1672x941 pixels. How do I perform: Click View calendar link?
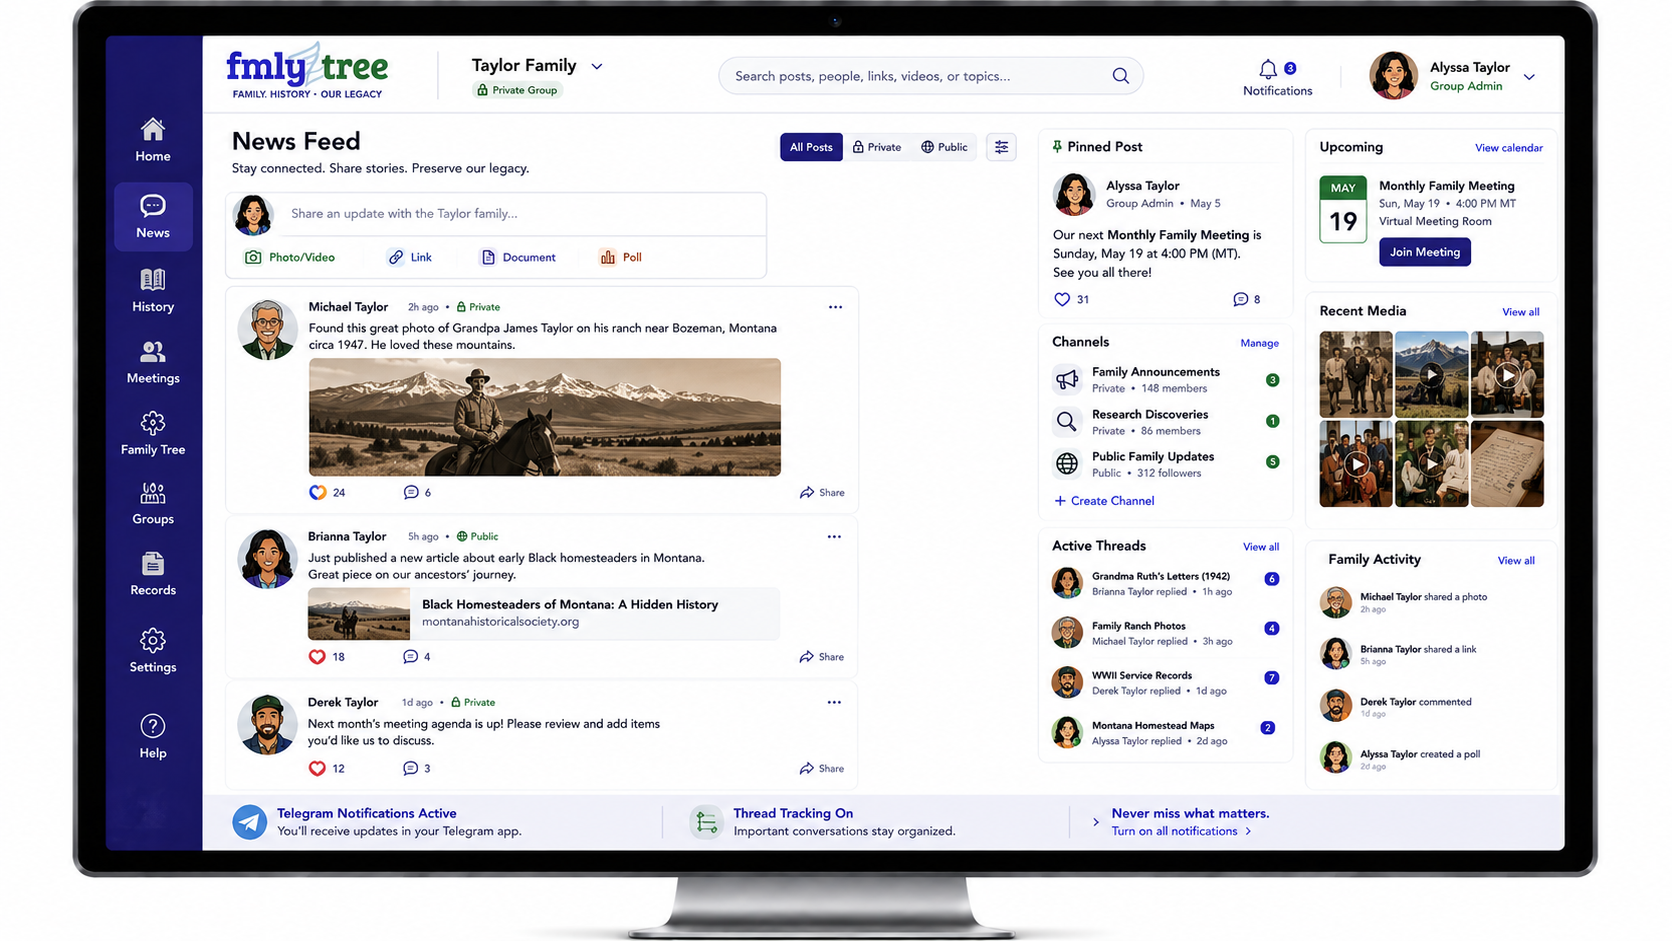1508,148
